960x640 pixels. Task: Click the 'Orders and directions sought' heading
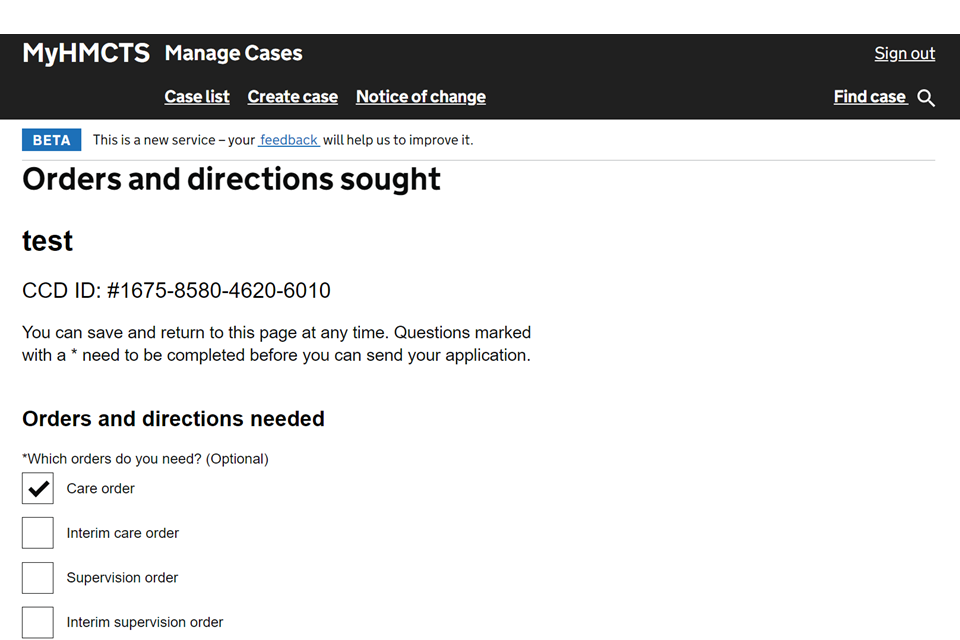click(x=231, y=179)
